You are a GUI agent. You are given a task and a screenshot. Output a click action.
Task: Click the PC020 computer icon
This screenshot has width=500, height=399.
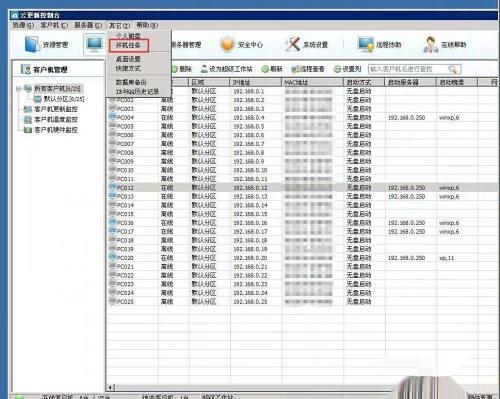pyautogui.click(x=112, y=257)
